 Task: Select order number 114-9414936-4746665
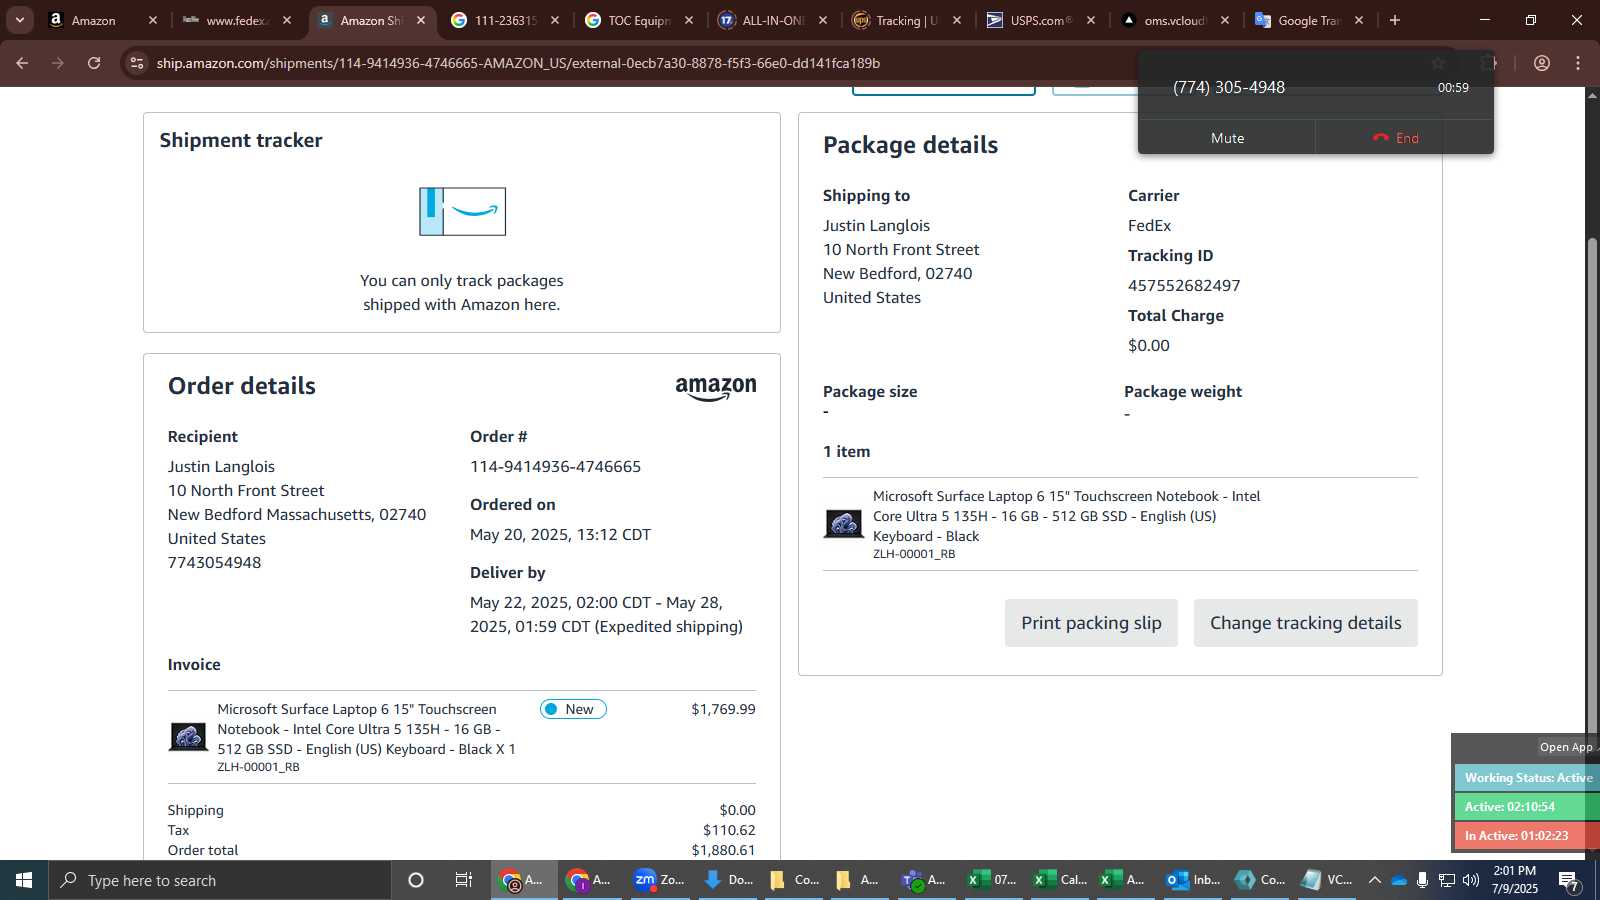point(555,467)
